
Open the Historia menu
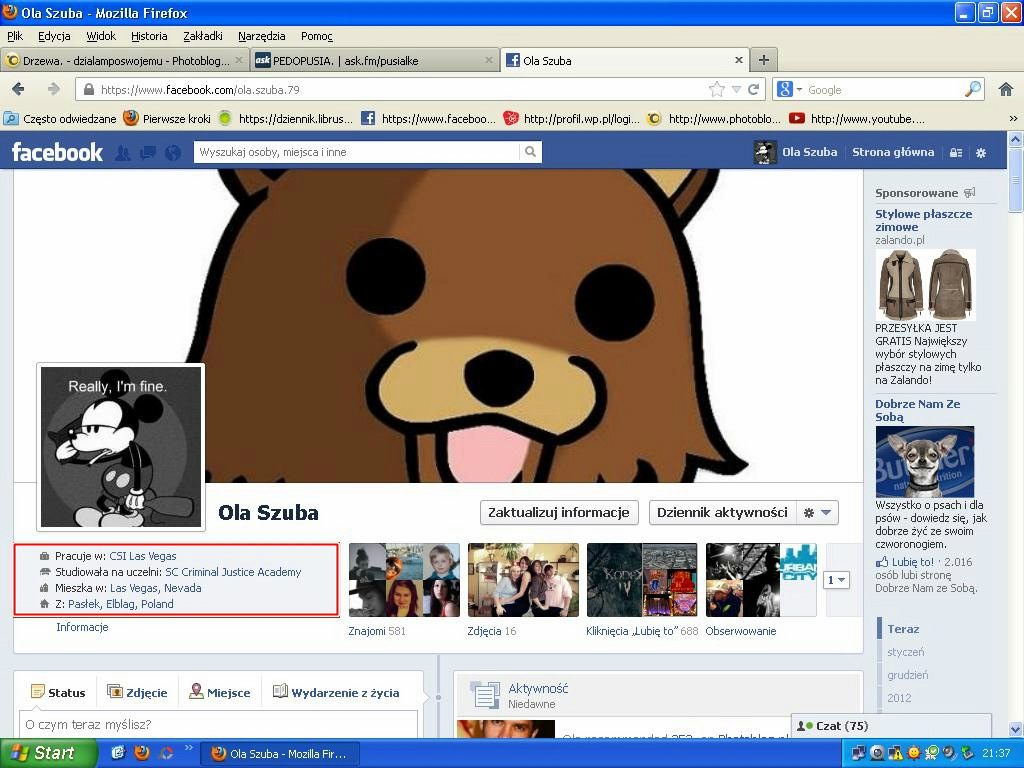point(149,36)
